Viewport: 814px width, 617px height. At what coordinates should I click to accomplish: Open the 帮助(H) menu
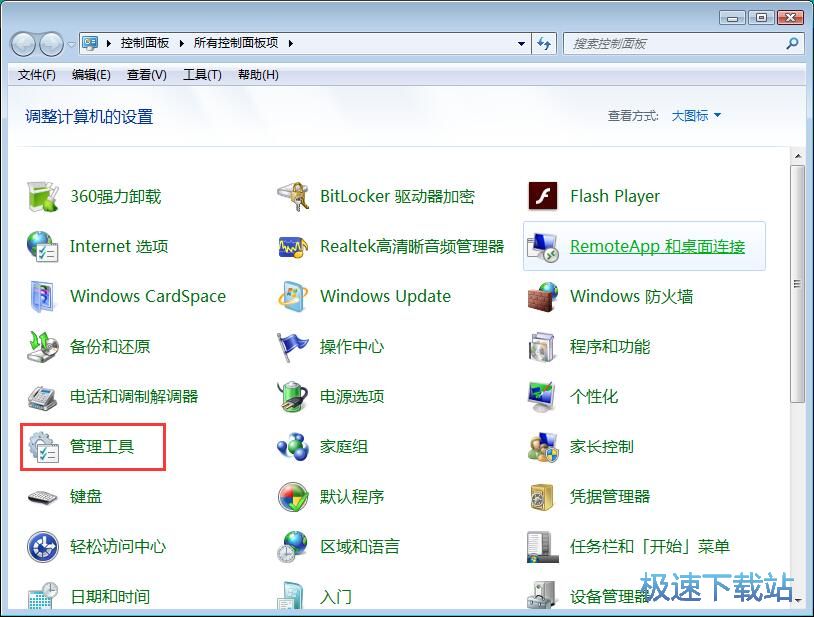(258, 75)
